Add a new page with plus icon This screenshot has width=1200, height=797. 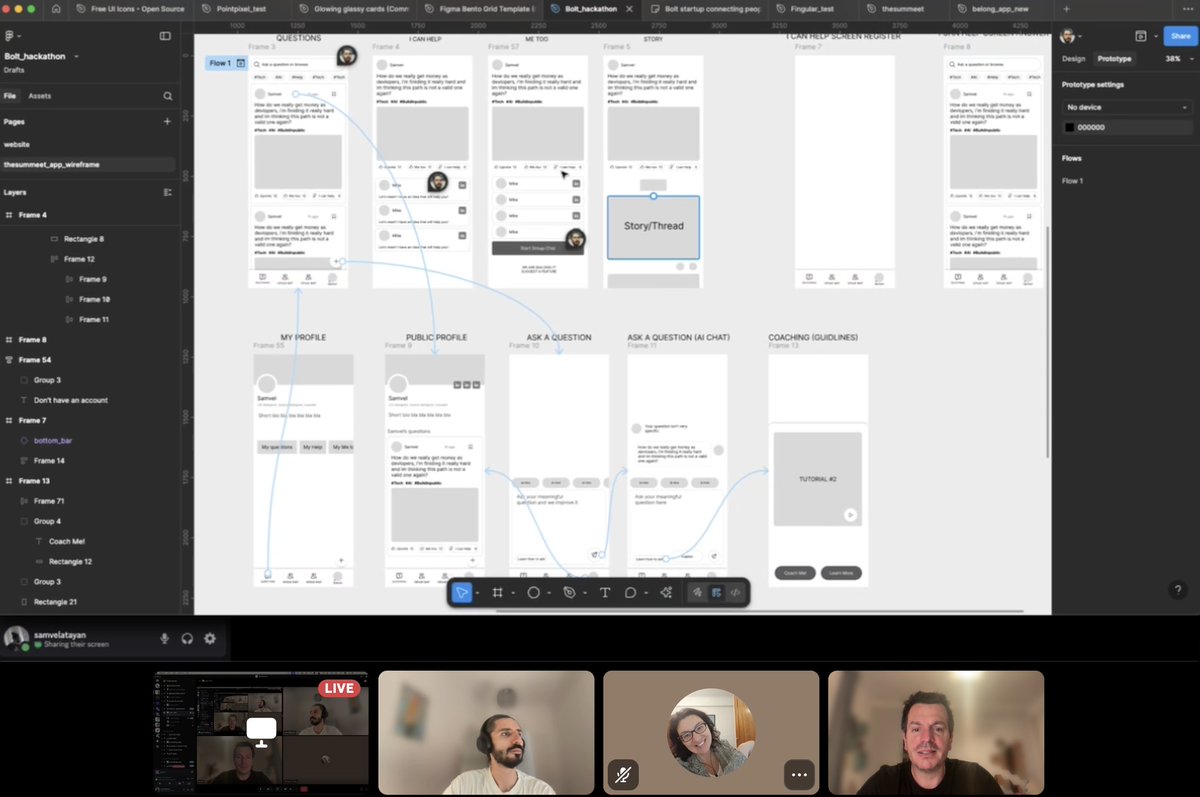pos(167,121)
